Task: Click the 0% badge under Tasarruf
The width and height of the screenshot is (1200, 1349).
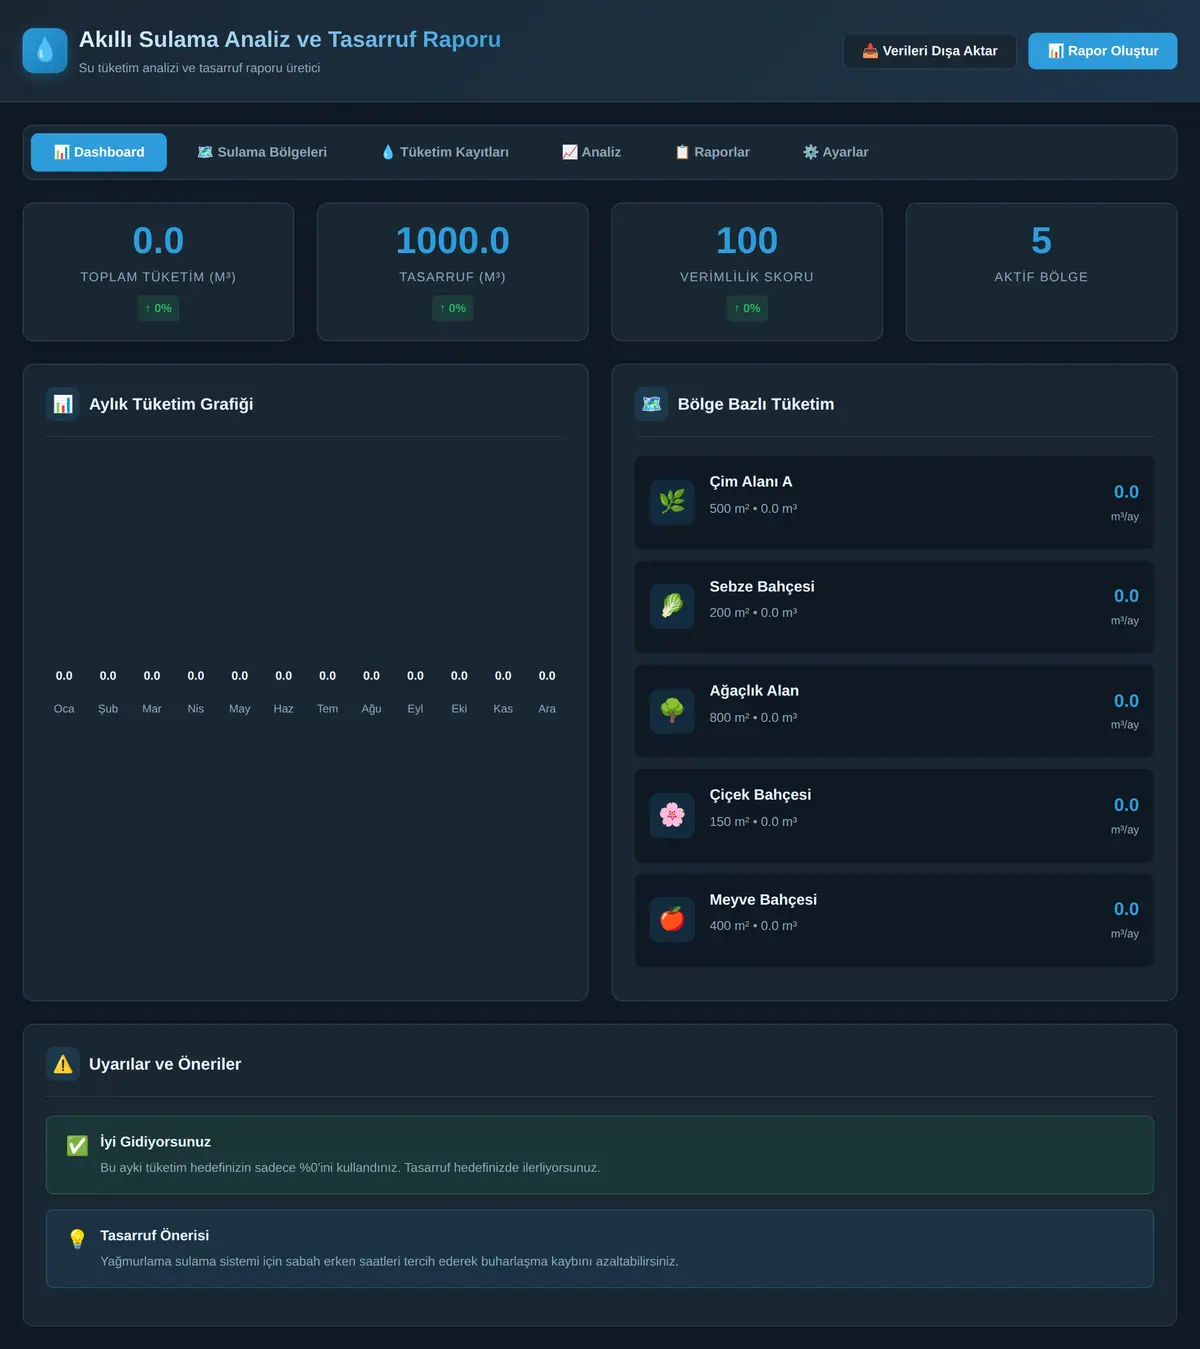Action: (453, 308)
